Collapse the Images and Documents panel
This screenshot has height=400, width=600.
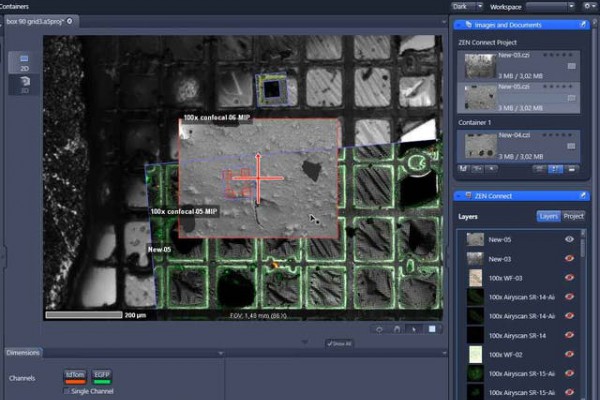[x=458, y=25]
